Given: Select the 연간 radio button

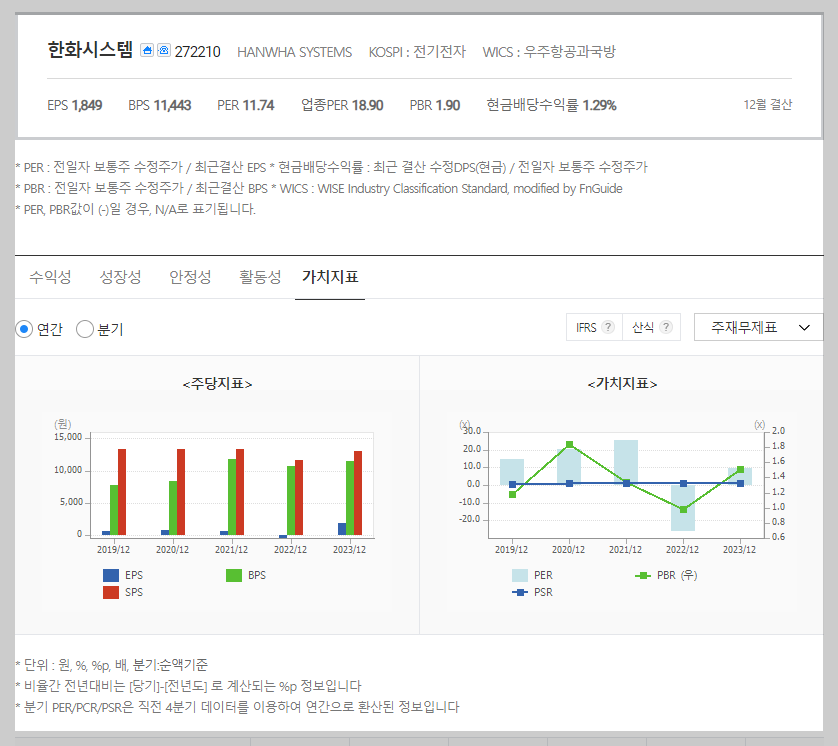Looking at the screenshot, I should point(24,329).
